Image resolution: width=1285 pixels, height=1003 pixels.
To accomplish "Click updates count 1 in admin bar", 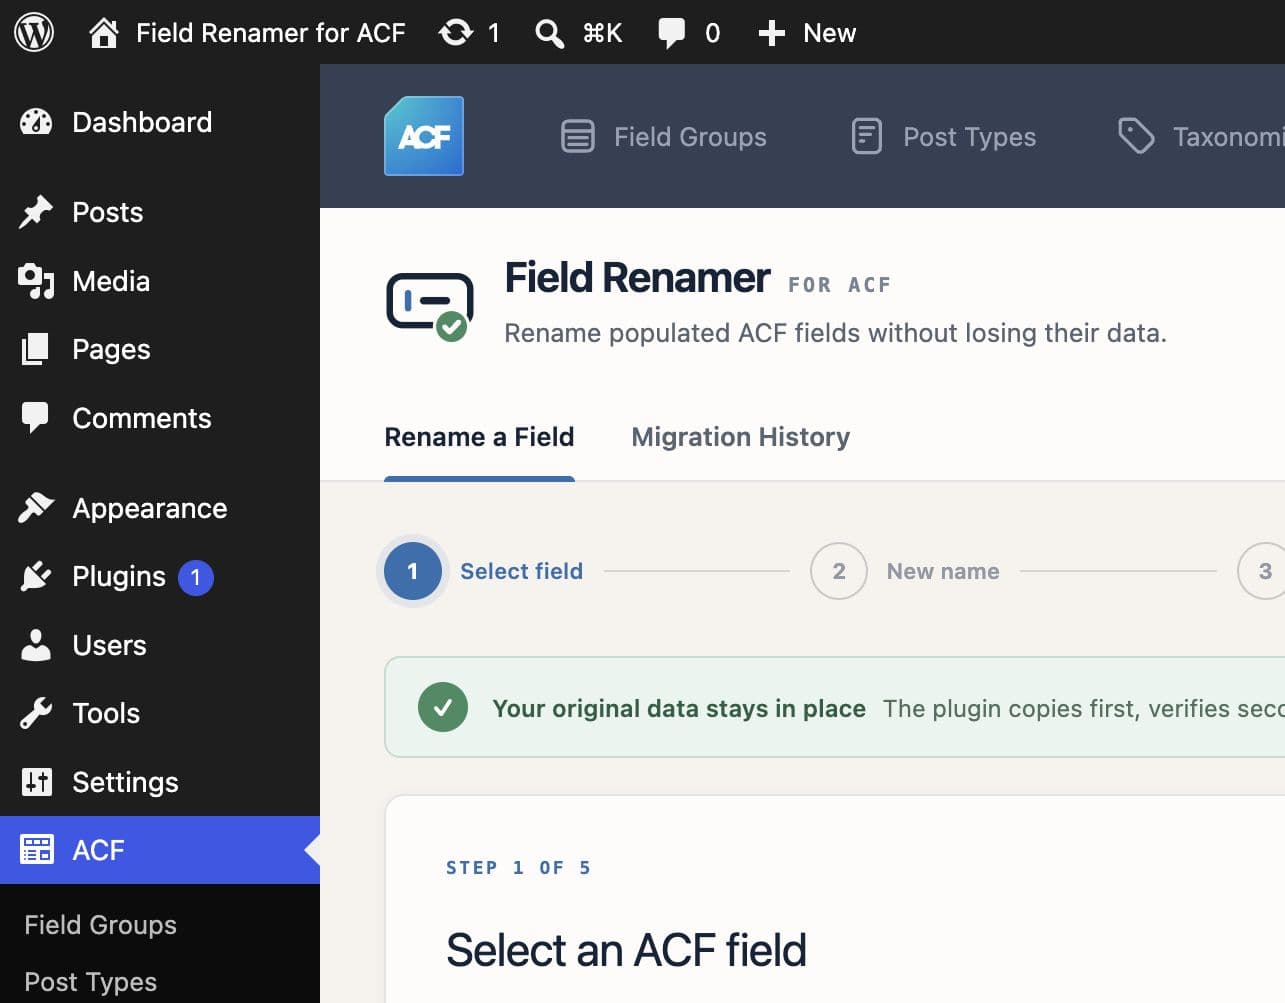I will 493,33.
